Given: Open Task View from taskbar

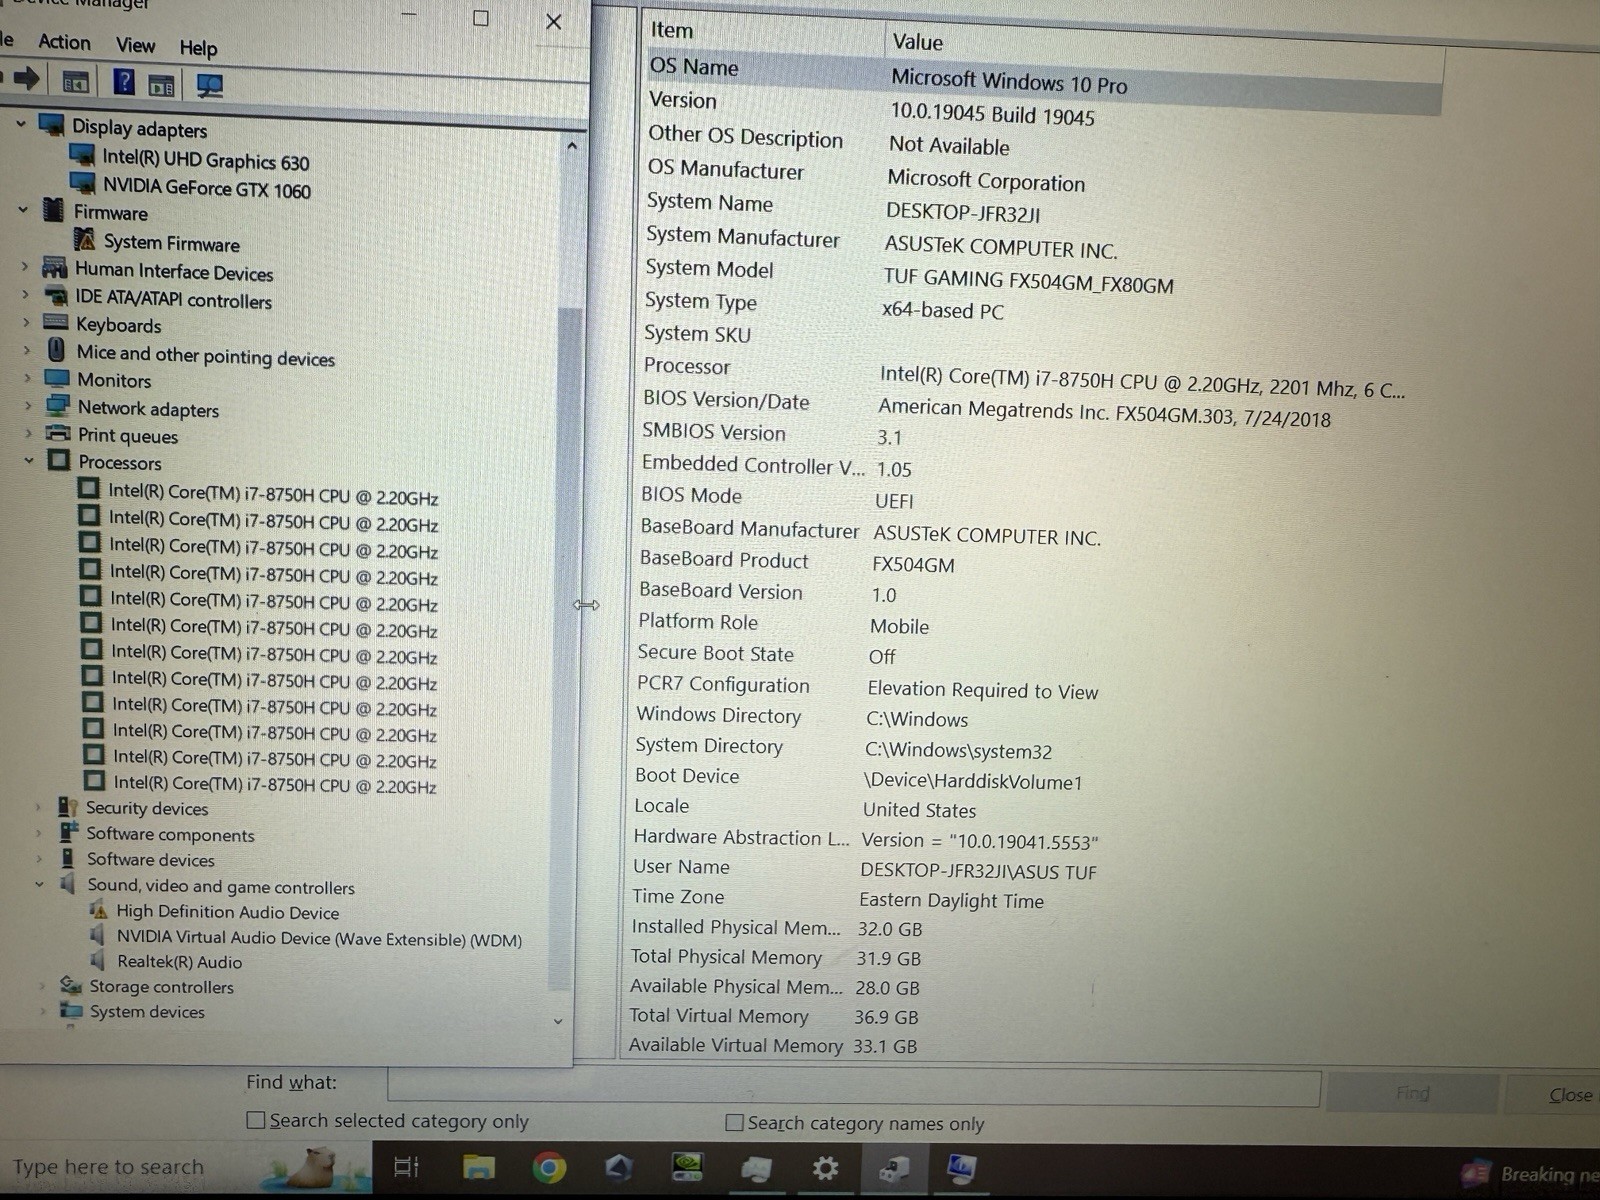Looking at the screenshot, I should [x=407, y=1166].
